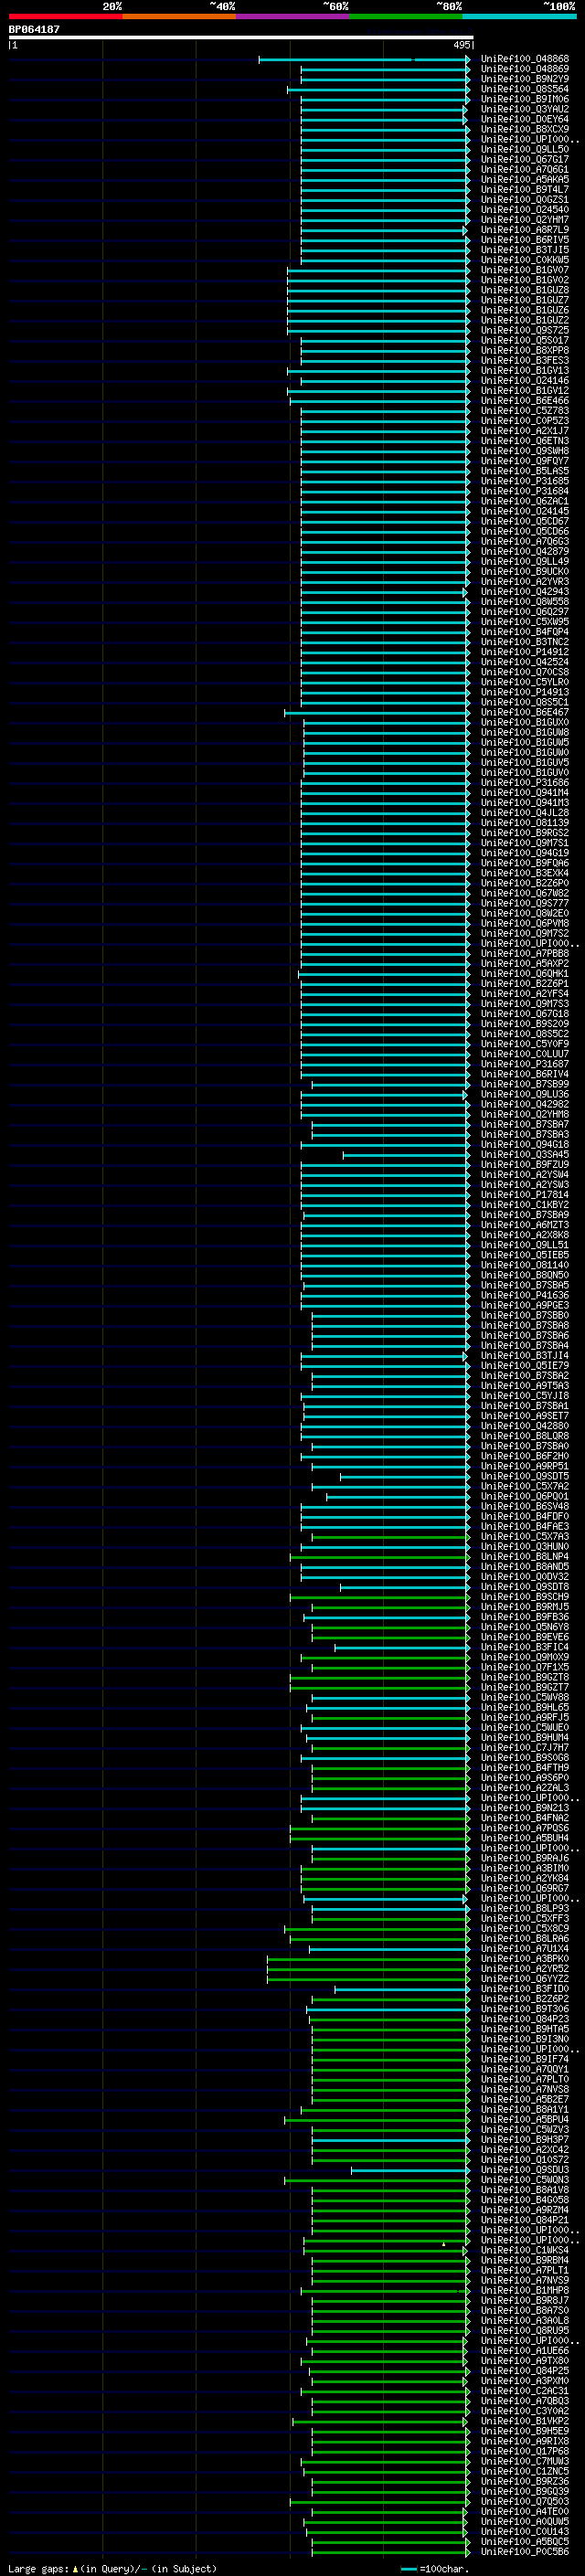Click the query name BP064187

tap(34, 29)
